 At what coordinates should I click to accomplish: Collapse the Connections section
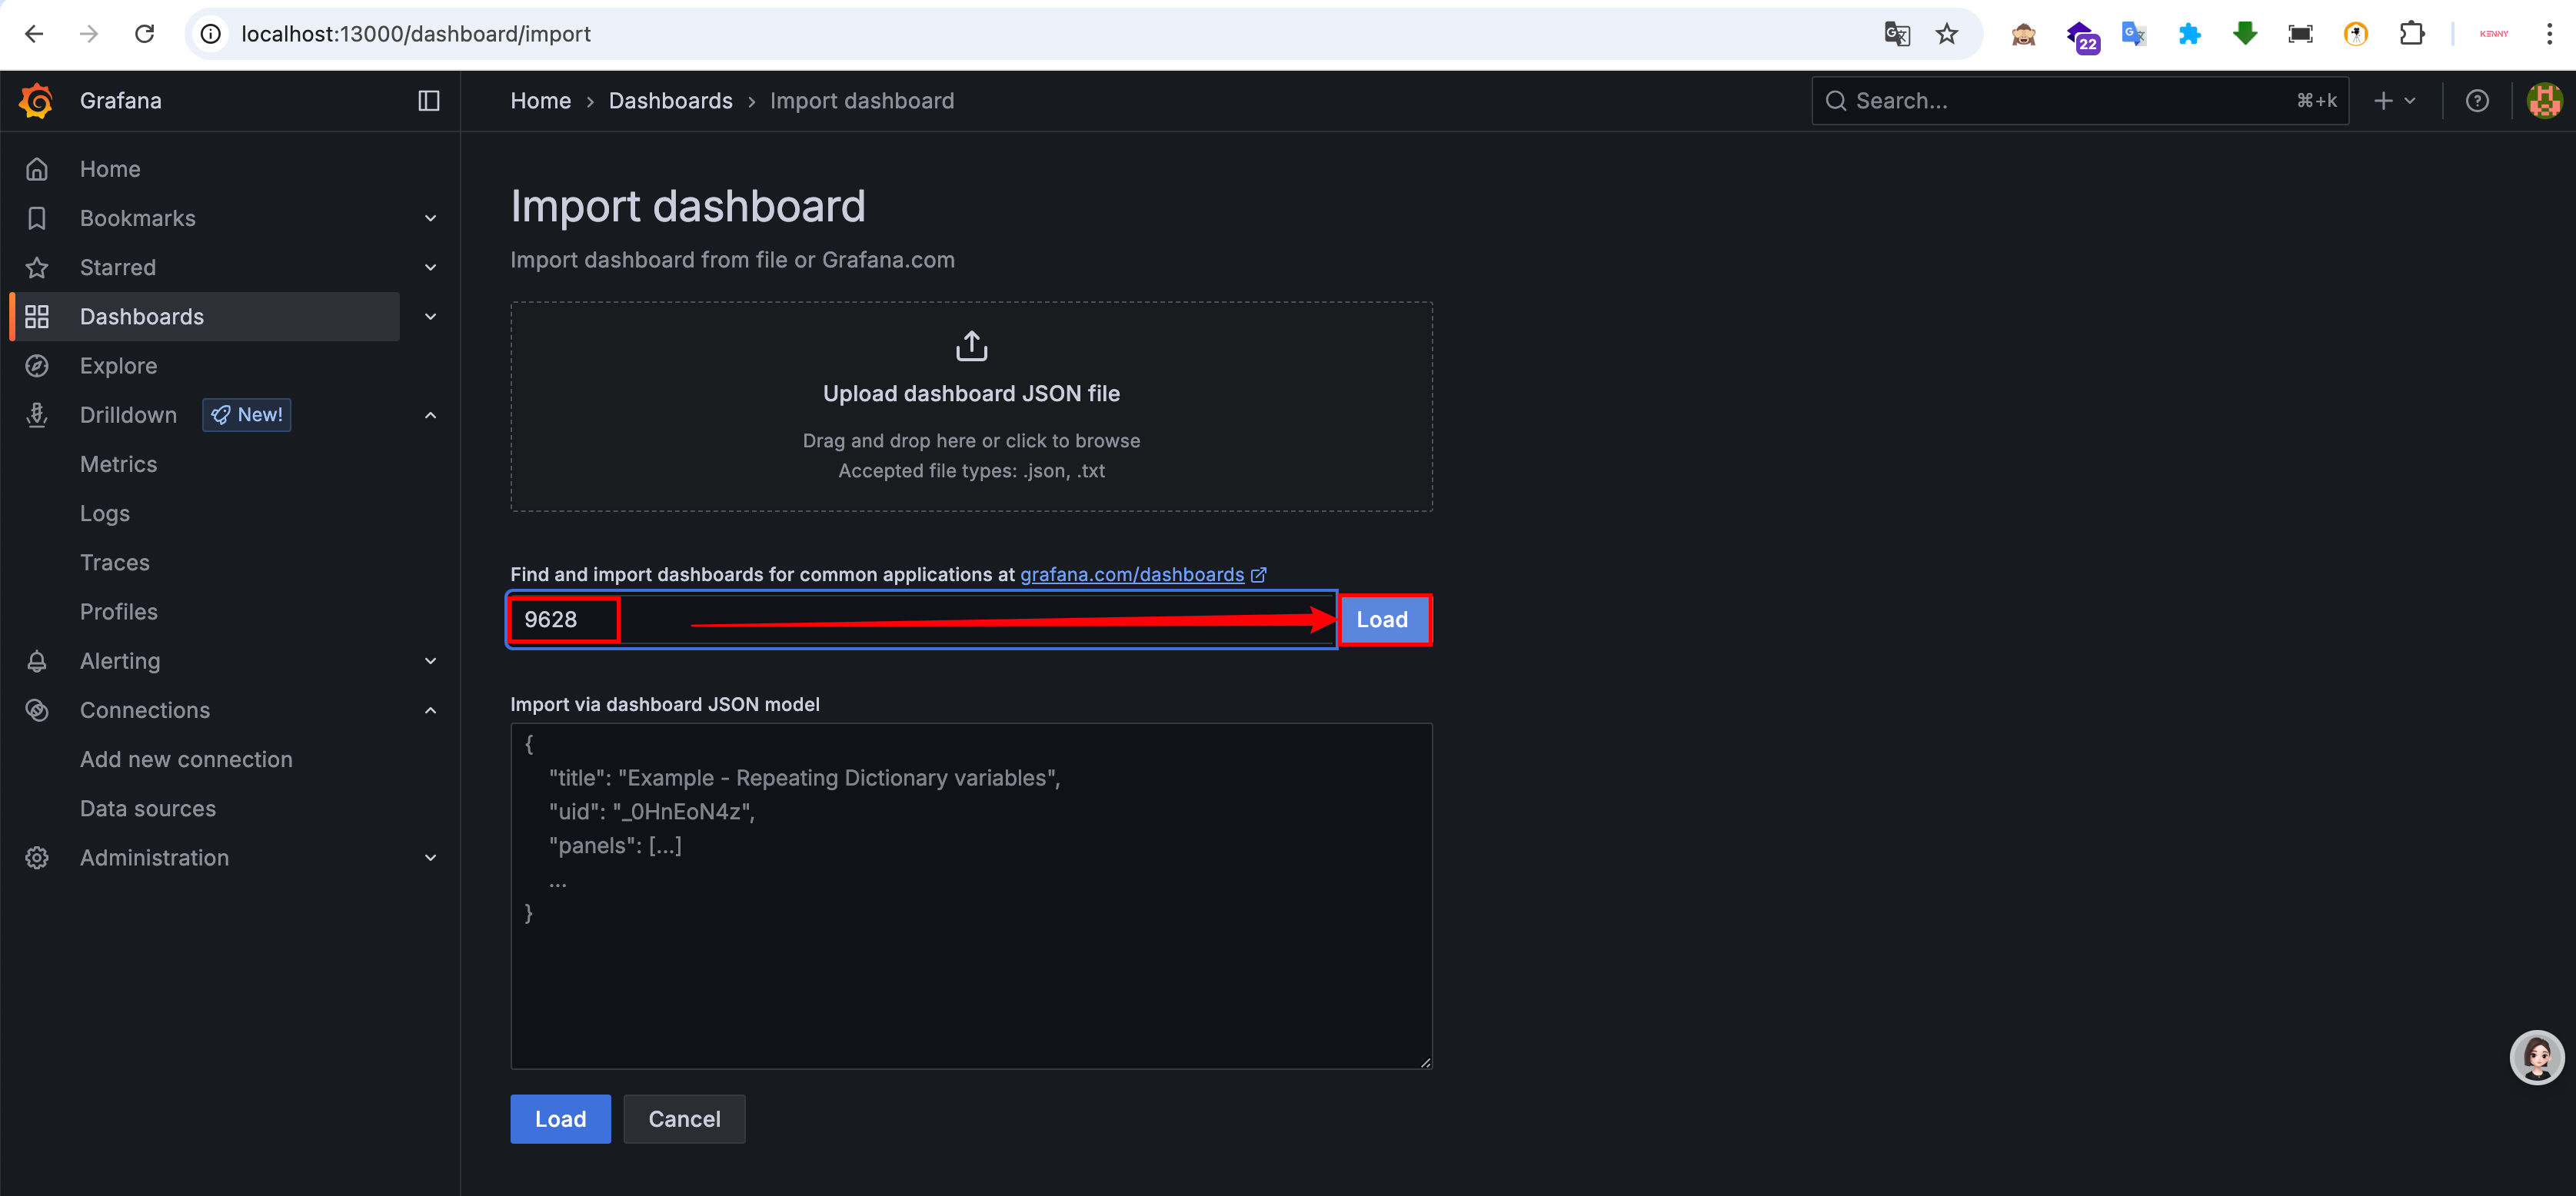[430, 710]
